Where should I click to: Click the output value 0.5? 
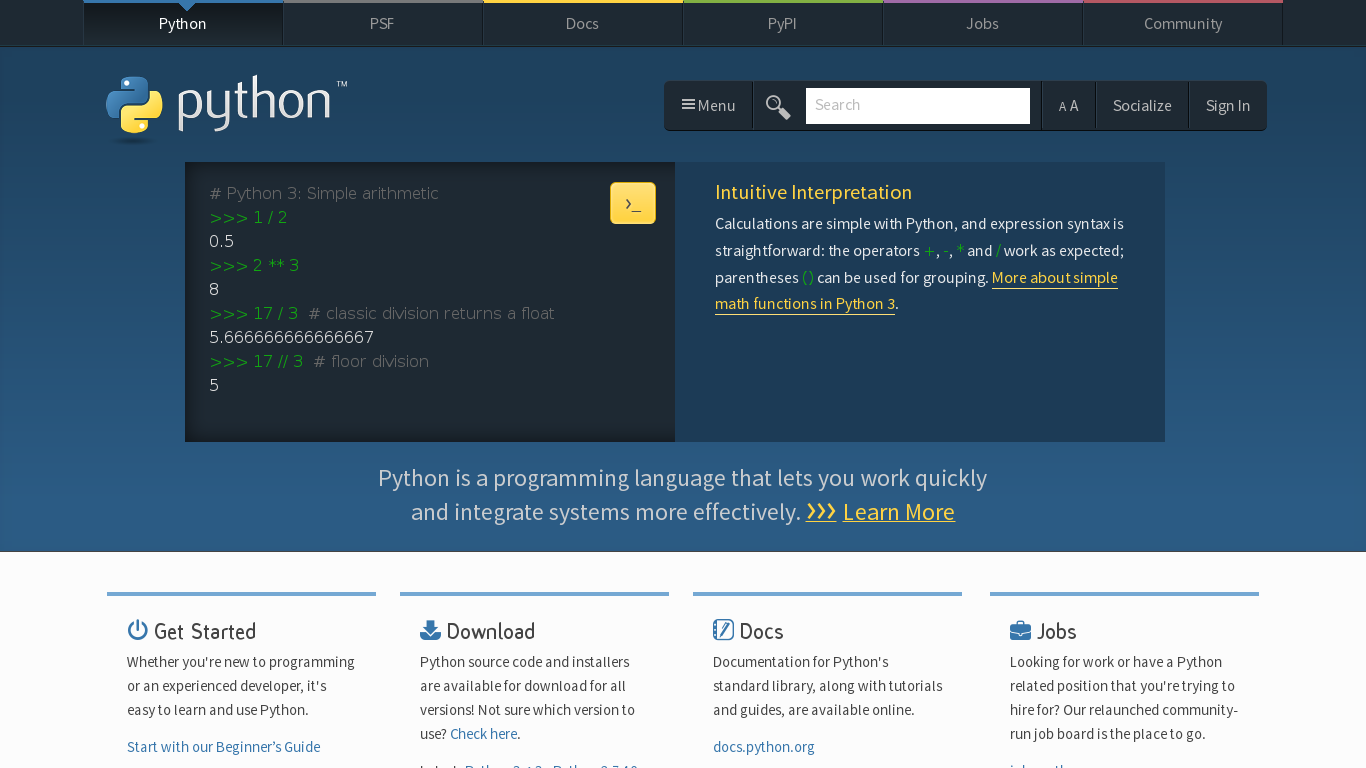click(x=221, y=241)
